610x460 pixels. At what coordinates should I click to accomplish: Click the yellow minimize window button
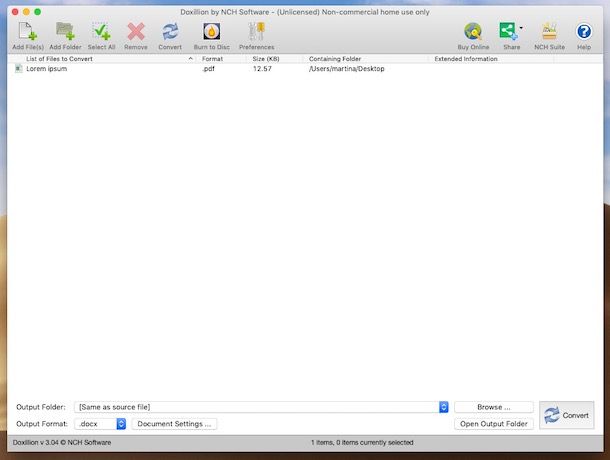click(x=26, y=12)
